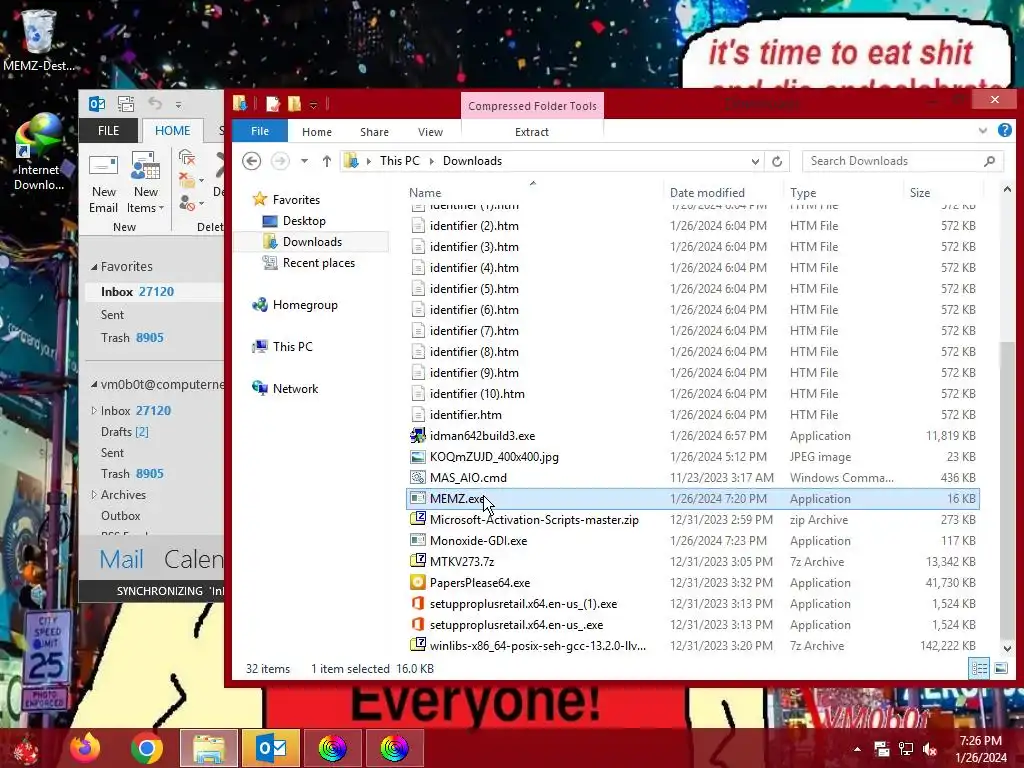Open Explorer Help question mark
This screenshot has width=1024, height=768.
1004,130
